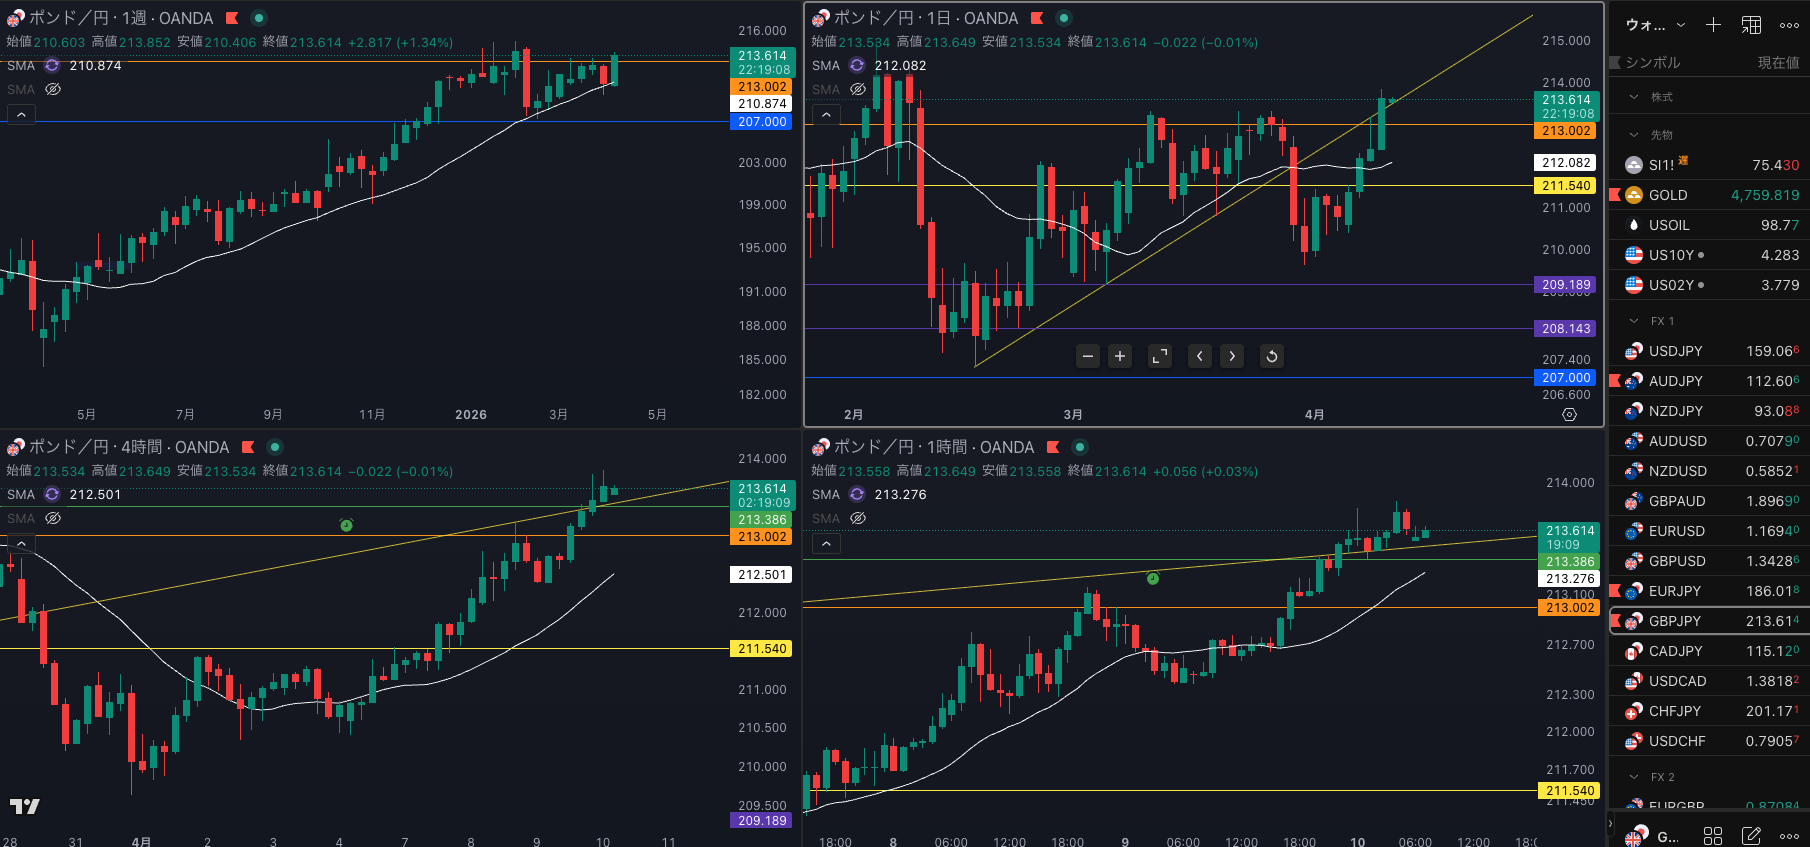The image size is (1810, 847).
Task: Maximize the daily chart pane
Action: pyautogui.click(x=1160, y=356)
